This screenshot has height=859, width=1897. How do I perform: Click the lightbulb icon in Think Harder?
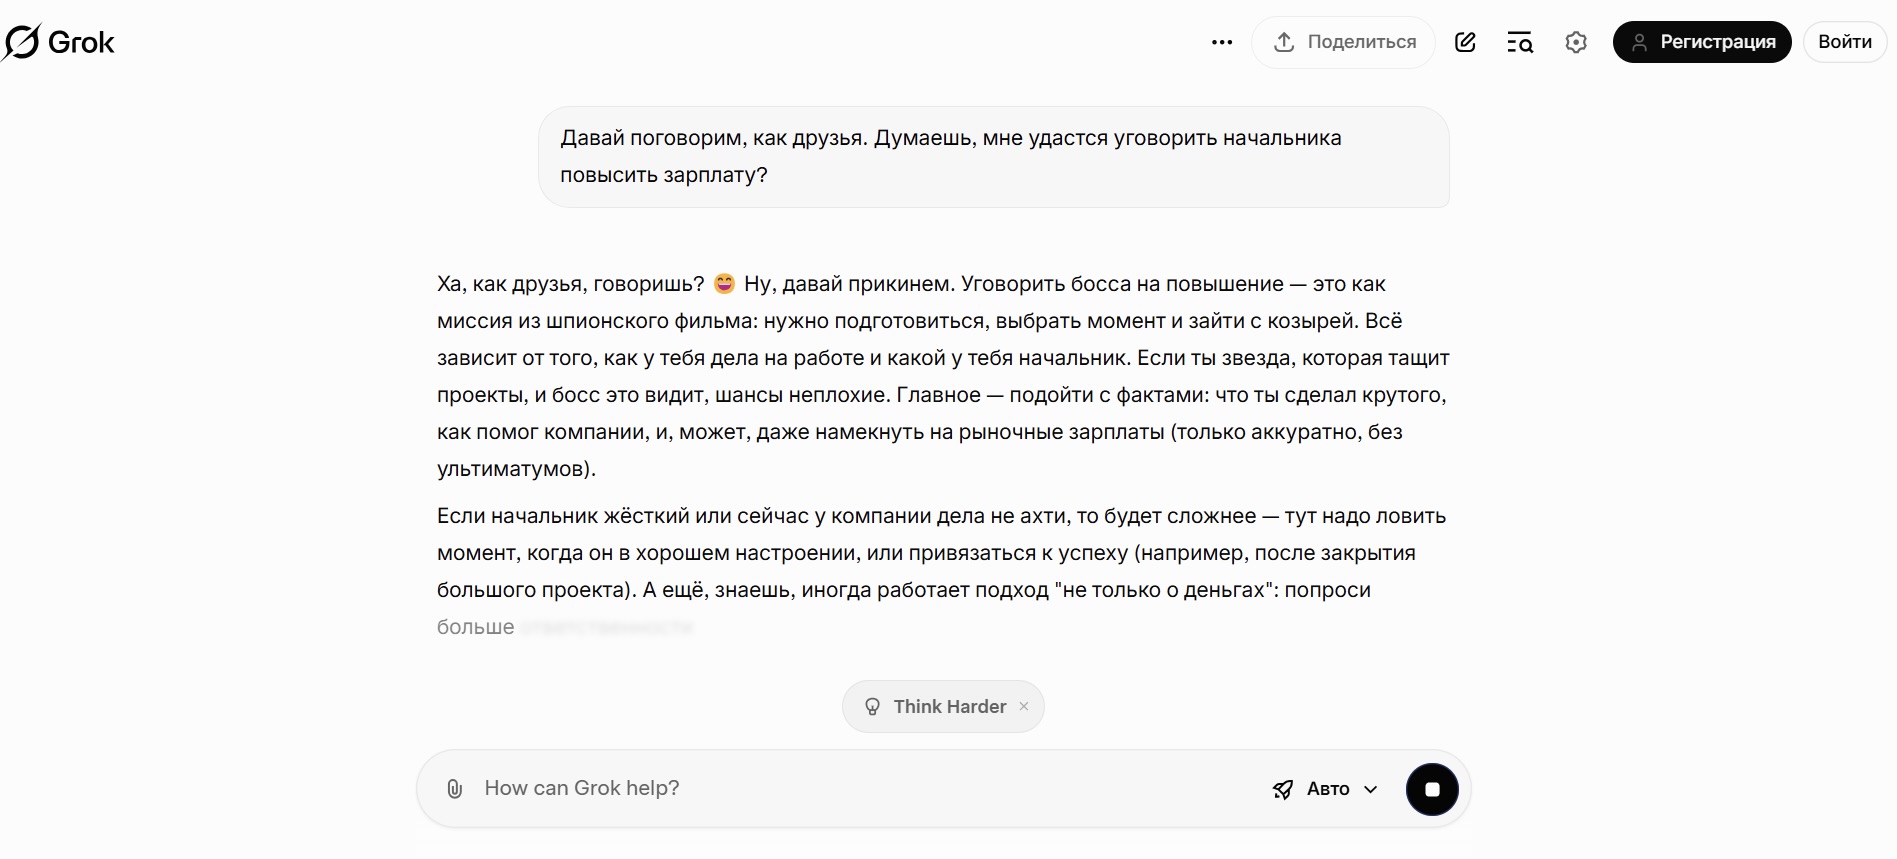click(x=872, y=707)
